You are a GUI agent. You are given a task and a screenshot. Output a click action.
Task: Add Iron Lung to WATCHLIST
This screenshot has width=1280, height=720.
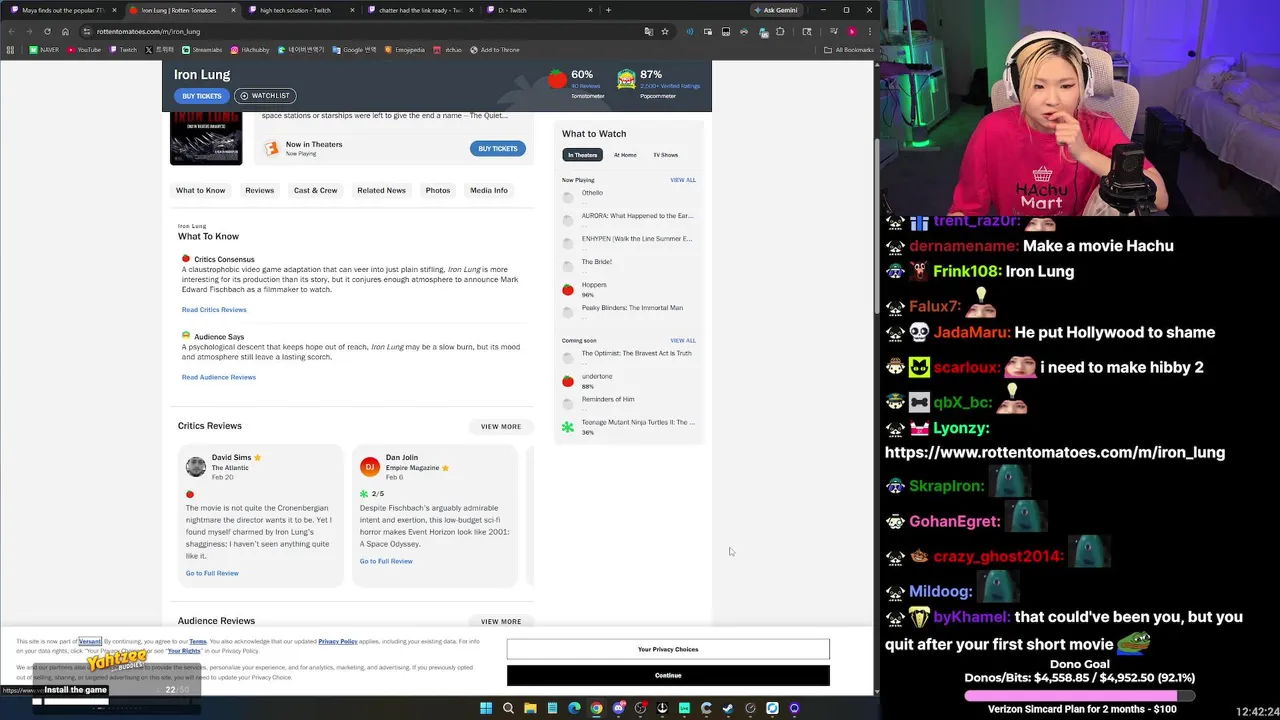click(265, 96)
